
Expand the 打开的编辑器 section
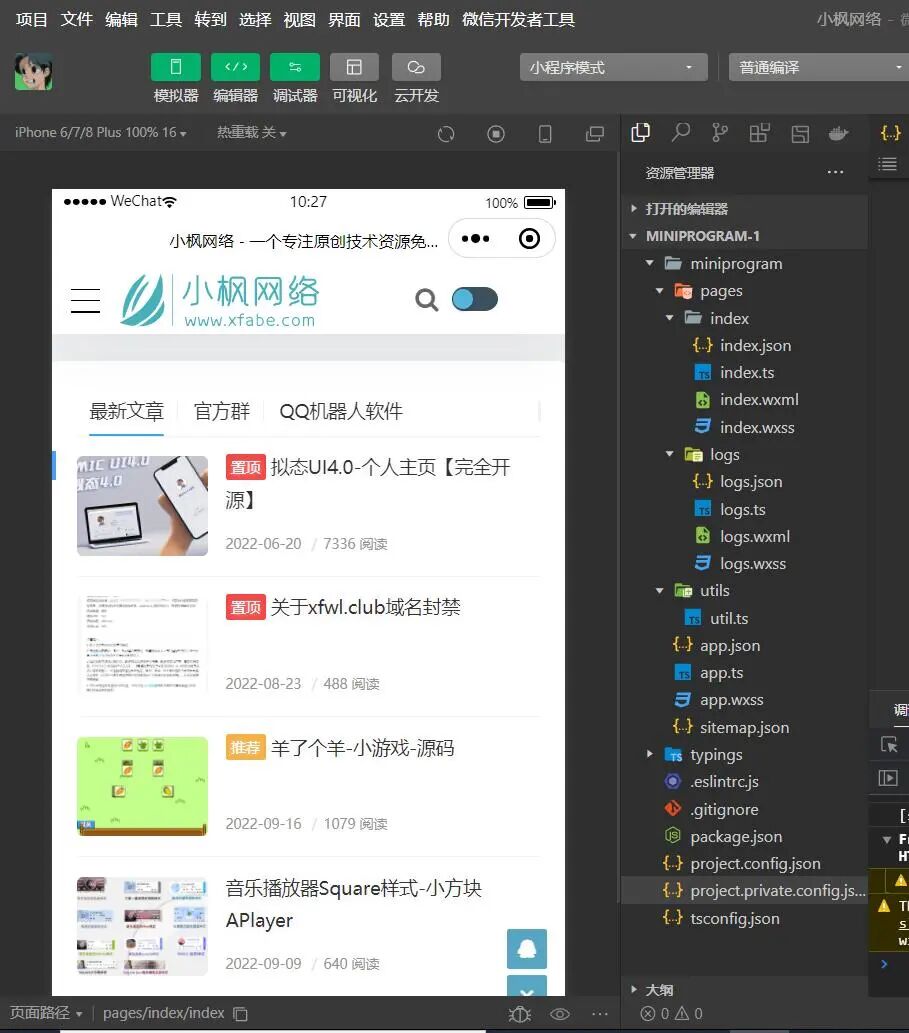(744, 209)
